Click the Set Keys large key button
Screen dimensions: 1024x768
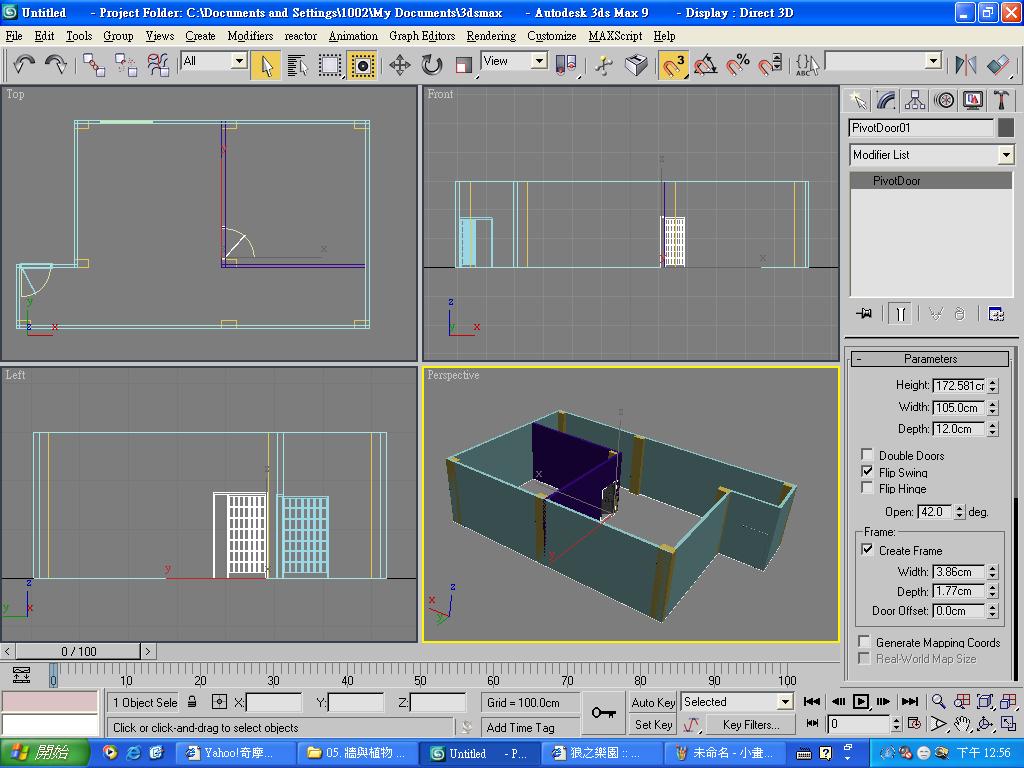tap(603, 713)
